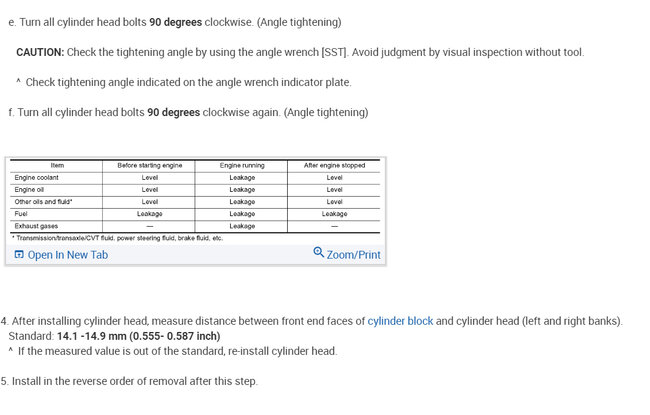Select the Fuel row label
This screenshot has height=415, width=650.
click(21, 213)
